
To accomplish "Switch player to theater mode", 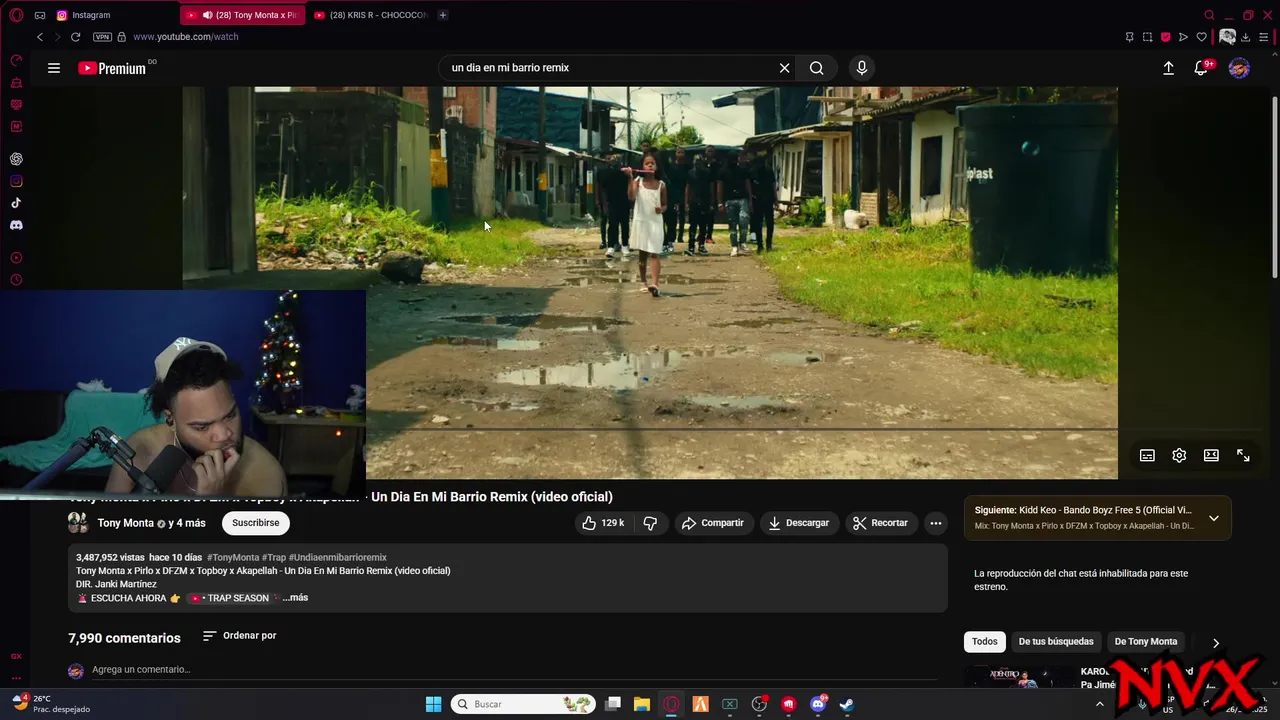I will coord(1211,455).
